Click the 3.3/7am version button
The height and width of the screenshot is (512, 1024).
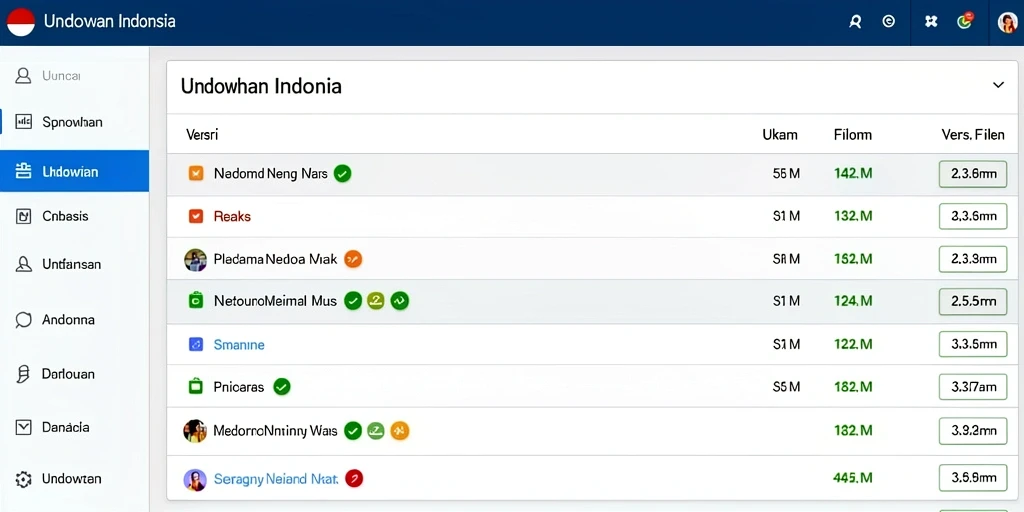(x=973, y=387)
